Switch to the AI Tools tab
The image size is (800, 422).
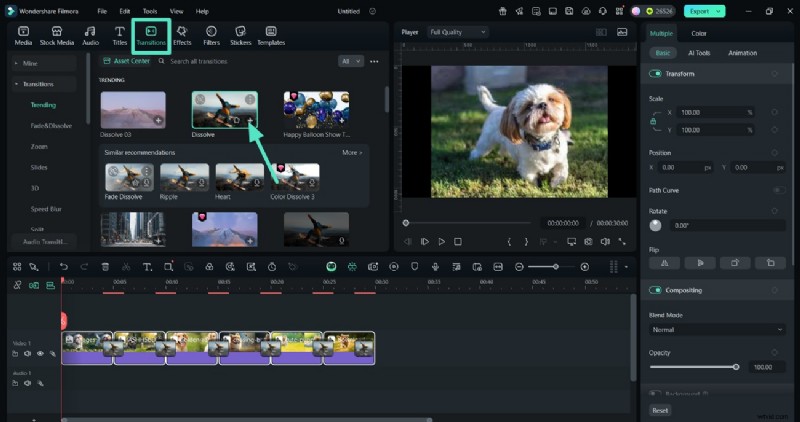(699, 53)
